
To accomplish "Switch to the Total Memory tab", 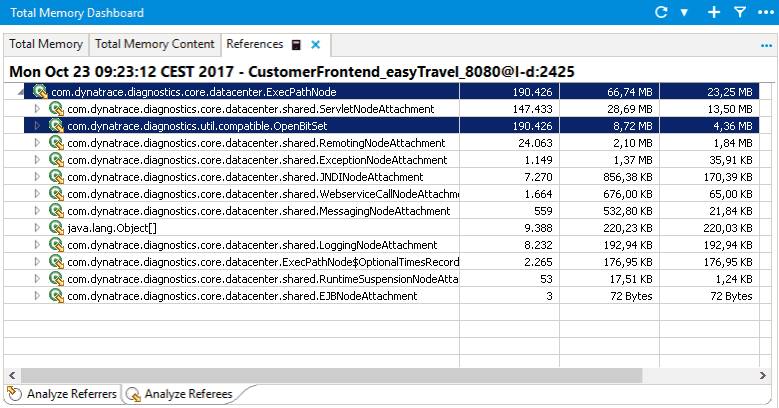I will [x=46, y=44].
